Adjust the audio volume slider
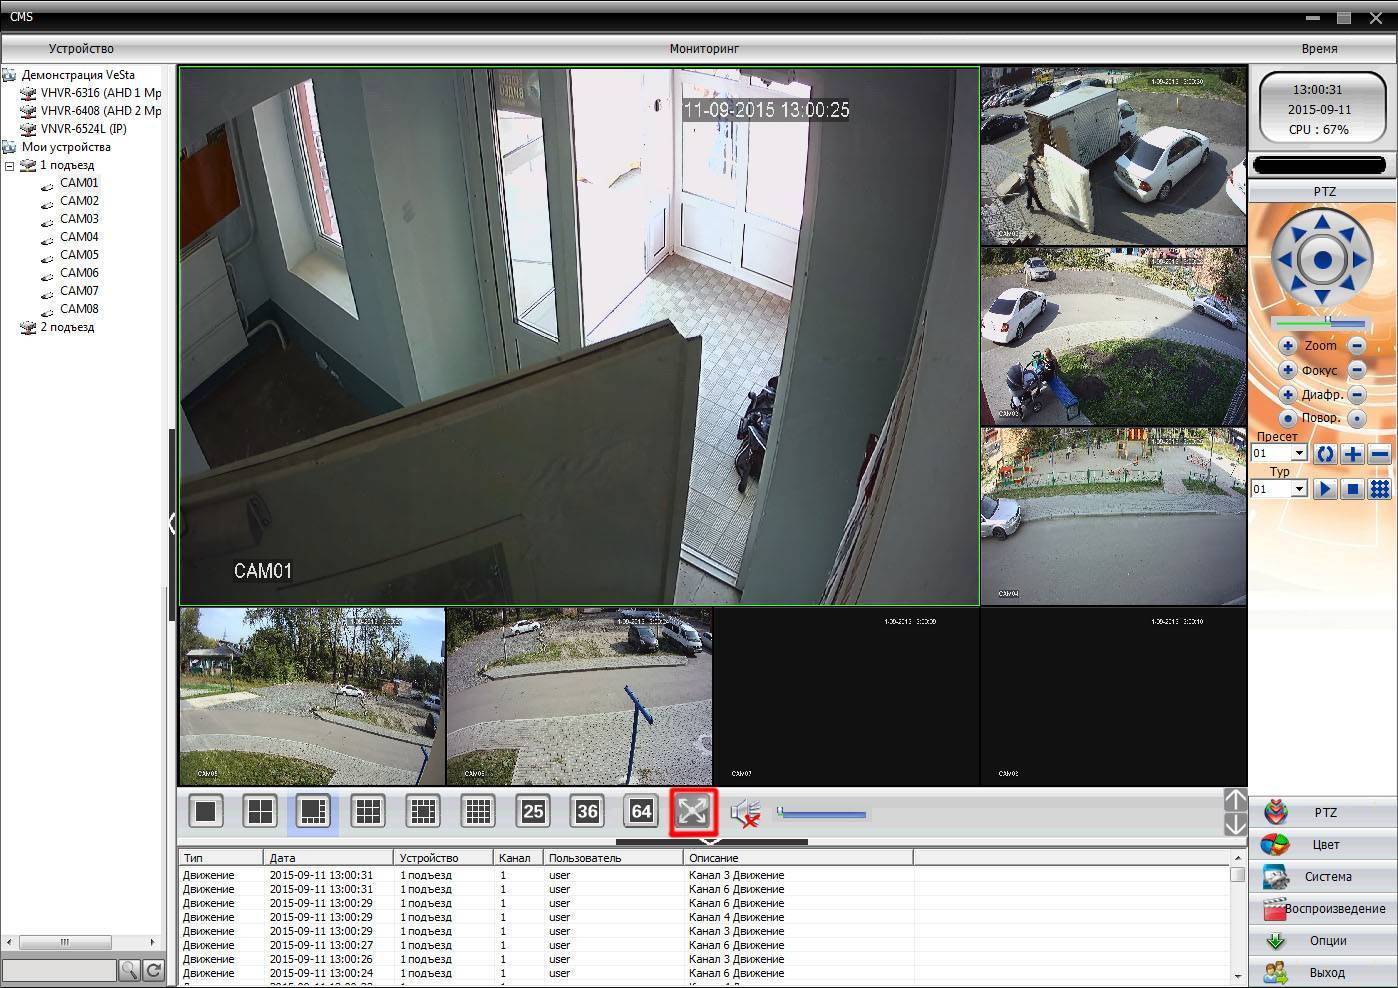The width and height of the screenshot is (1398, 988). pos(822,814)
